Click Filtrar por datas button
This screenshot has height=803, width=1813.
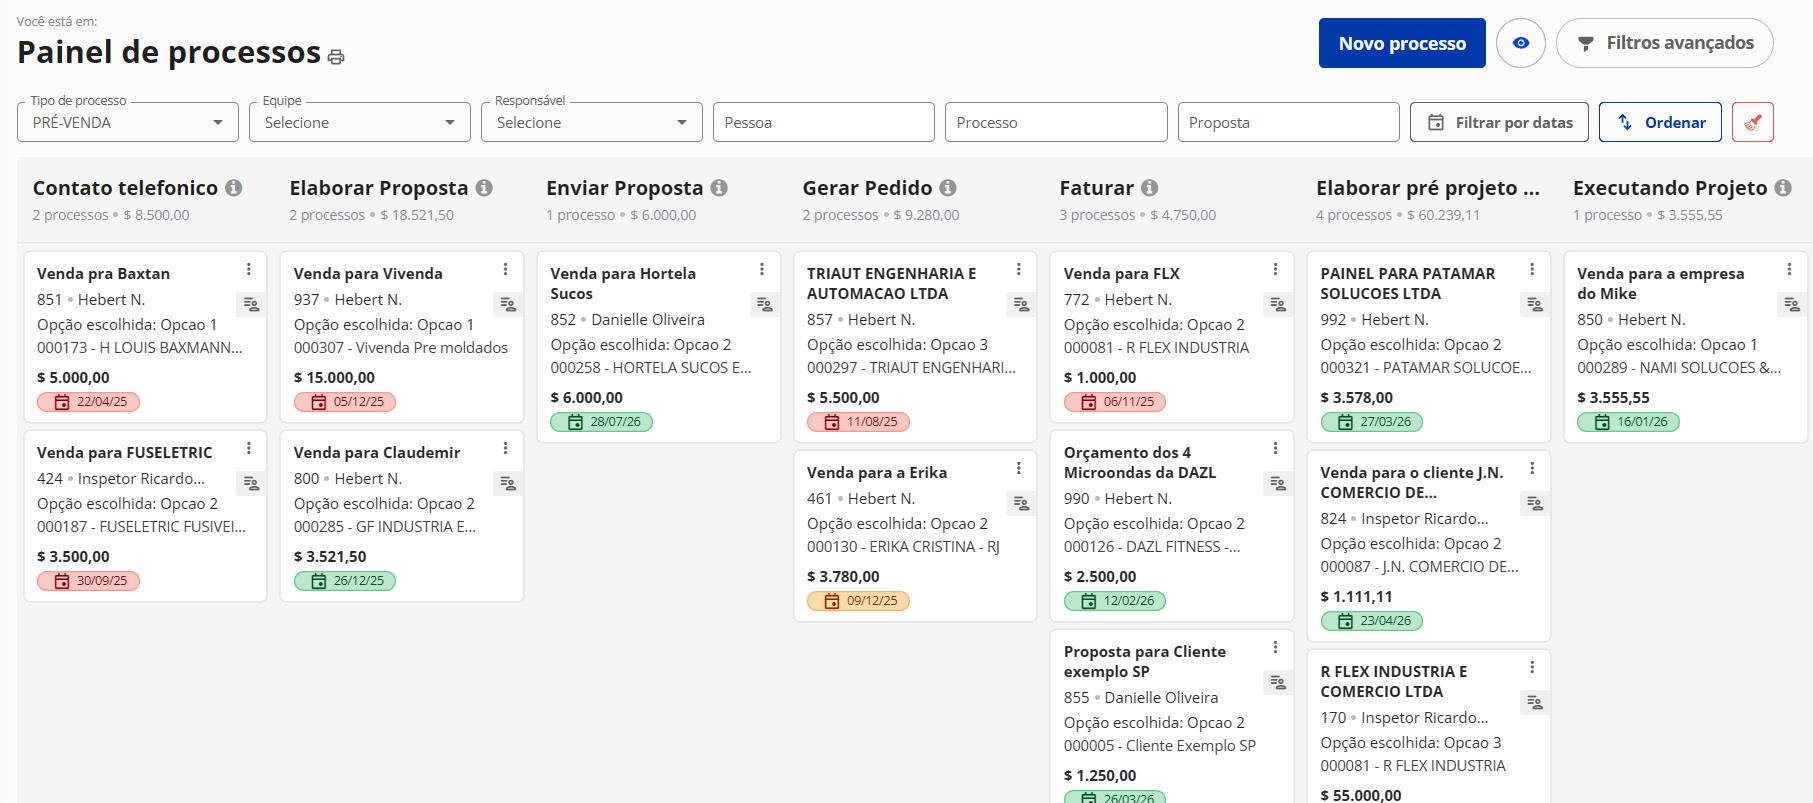pyautogui.click(x=1499, y=122)
